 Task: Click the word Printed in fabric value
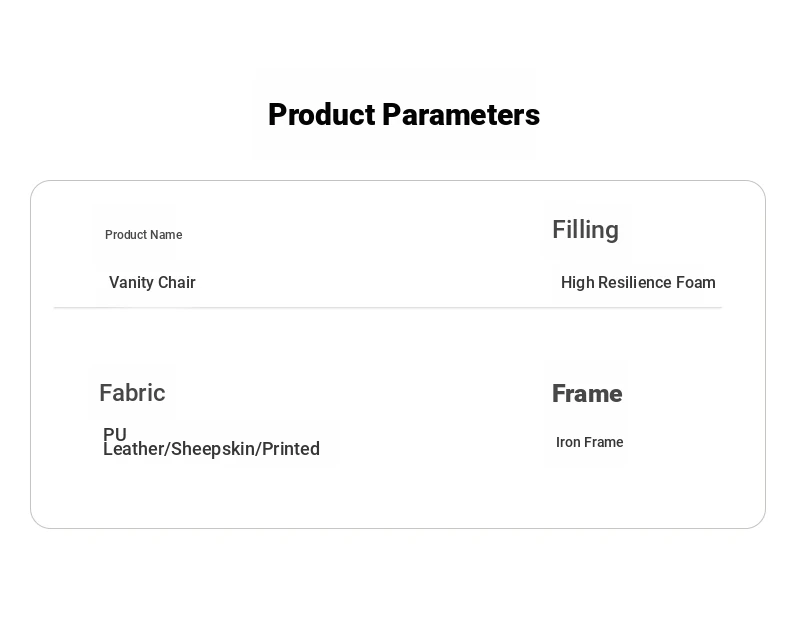291,449
